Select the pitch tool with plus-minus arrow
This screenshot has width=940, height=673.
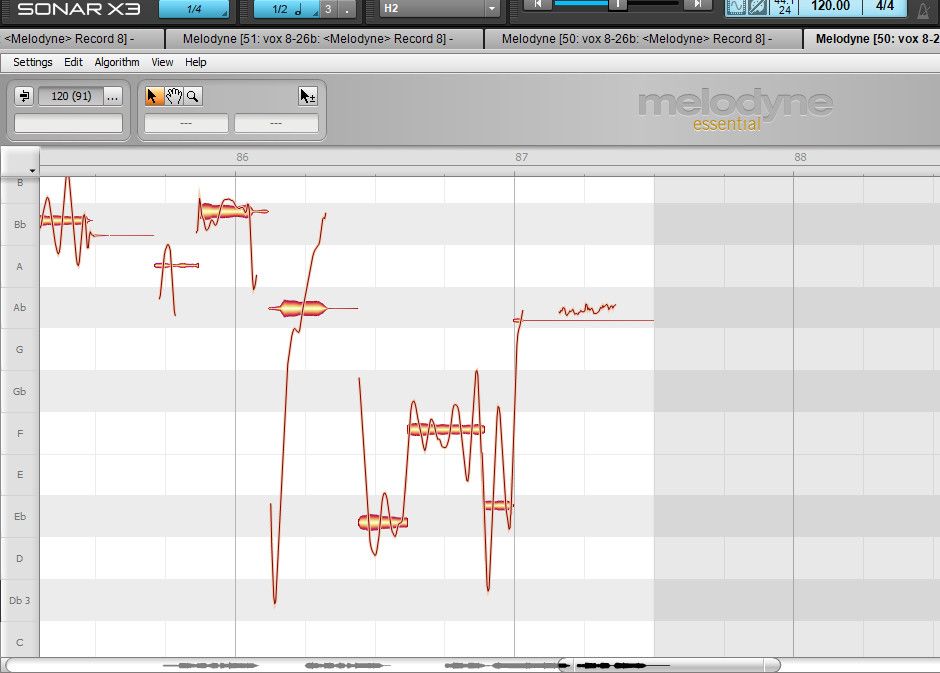[x=308, y=96]
